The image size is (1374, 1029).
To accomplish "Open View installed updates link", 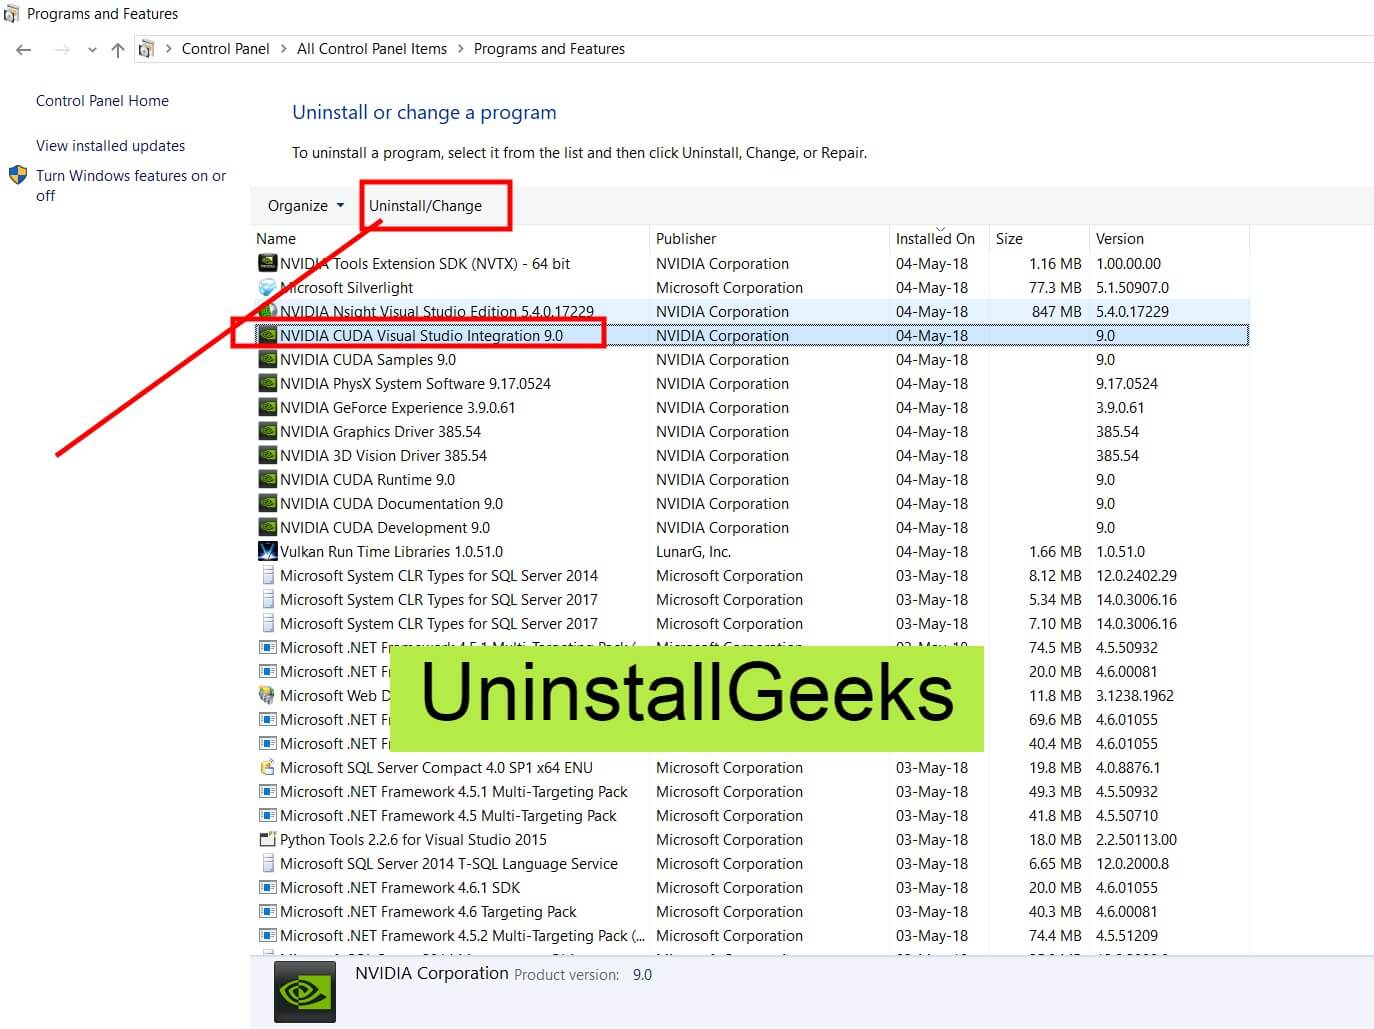I will (x=110, y=146).
